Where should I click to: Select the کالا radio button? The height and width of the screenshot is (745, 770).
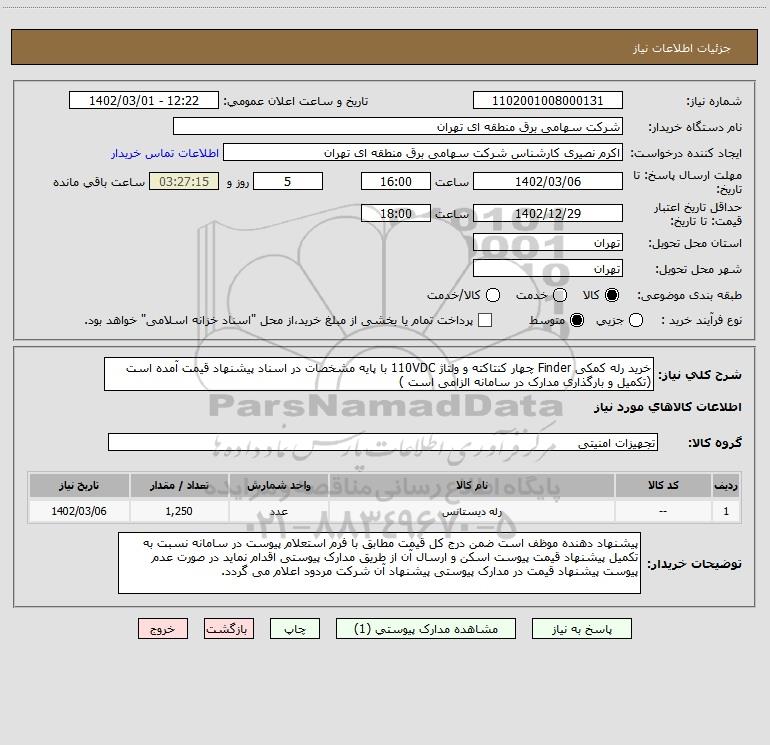click(612, 295)
